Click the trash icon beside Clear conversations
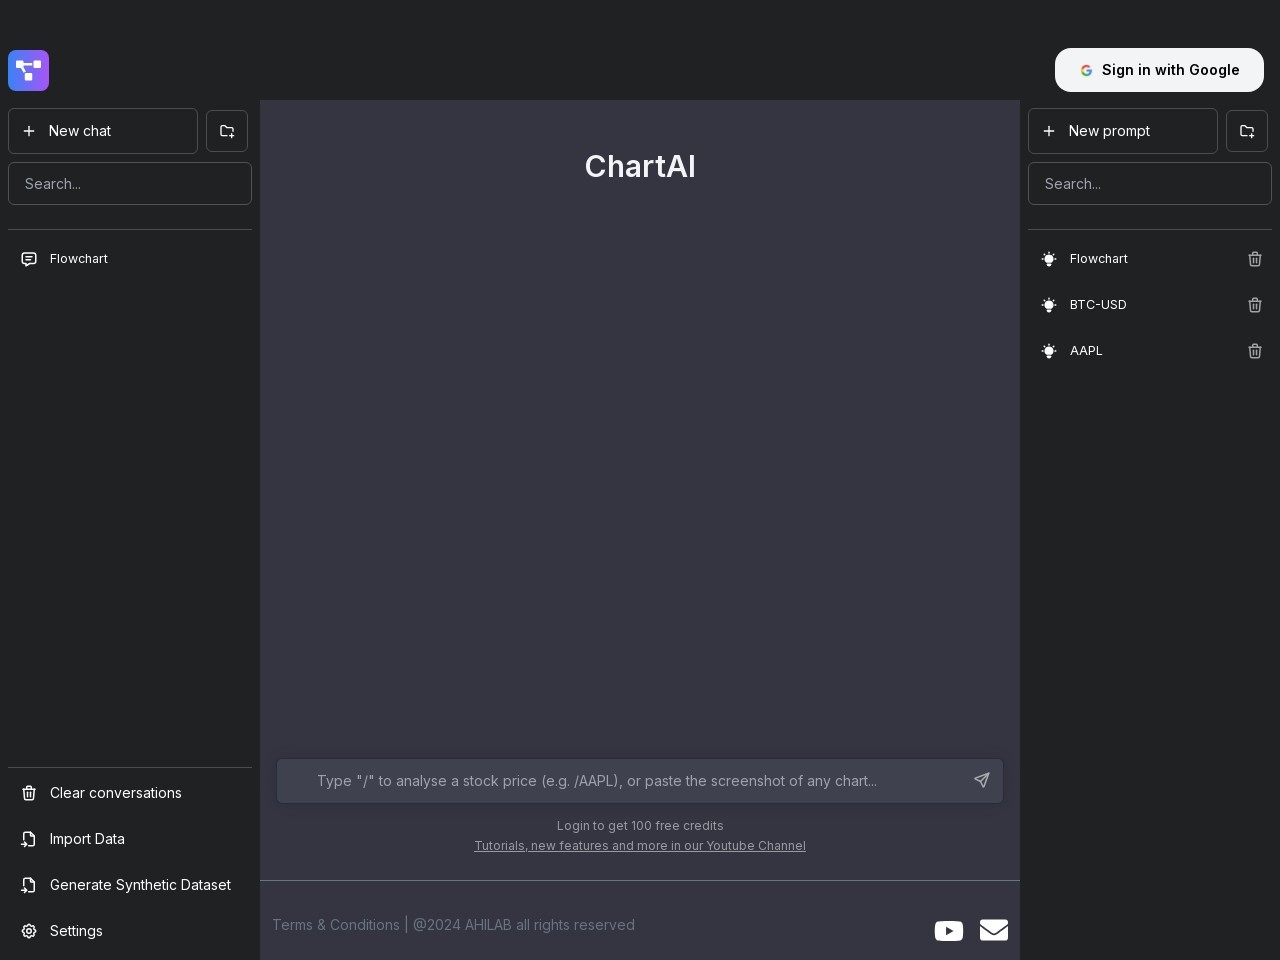The height and width of the screenshot is (960, 1280). click(29, 793)
